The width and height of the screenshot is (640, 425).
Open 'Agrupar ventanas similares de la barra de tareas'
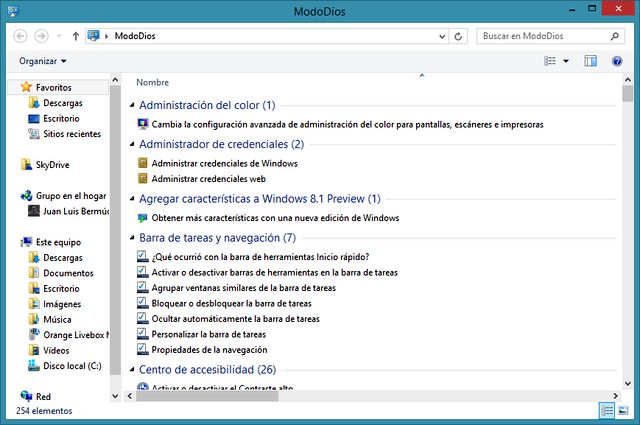pos(243,287)
